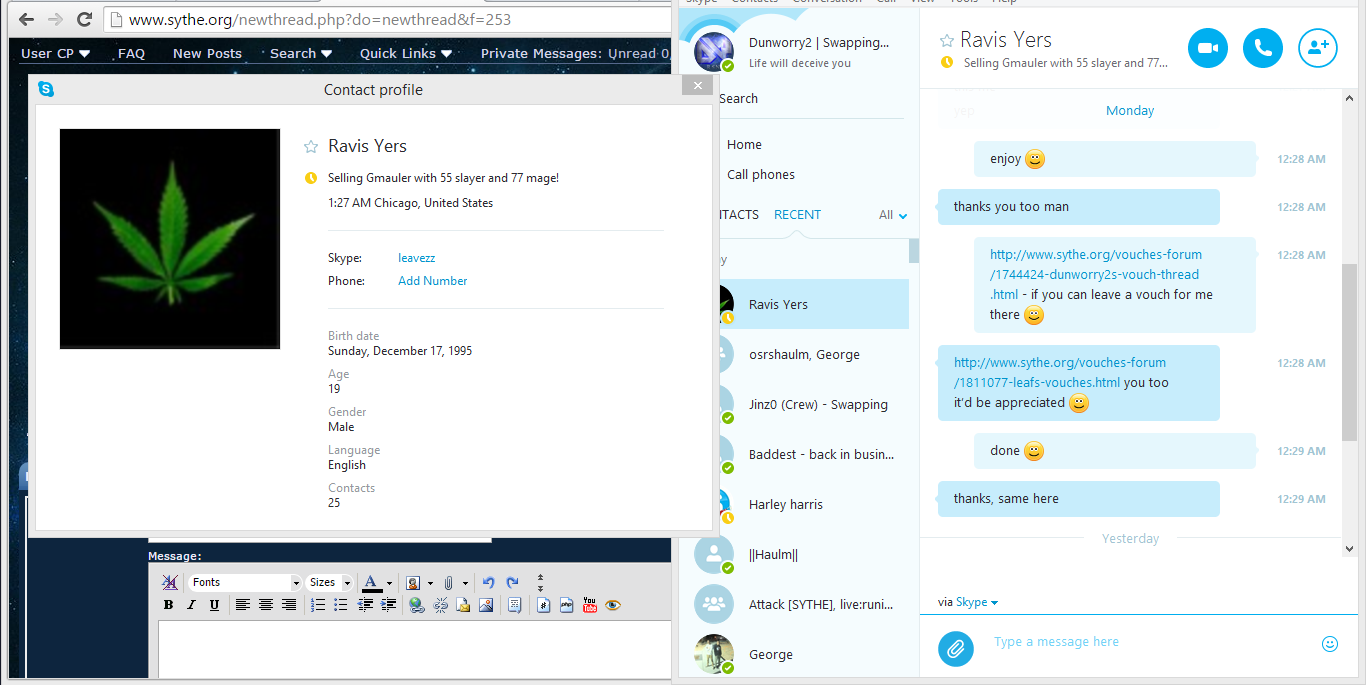The width and height of the screenshot is (1366, 685).
Task: Apply the current text color swatch
Action: tap(372, 582)
